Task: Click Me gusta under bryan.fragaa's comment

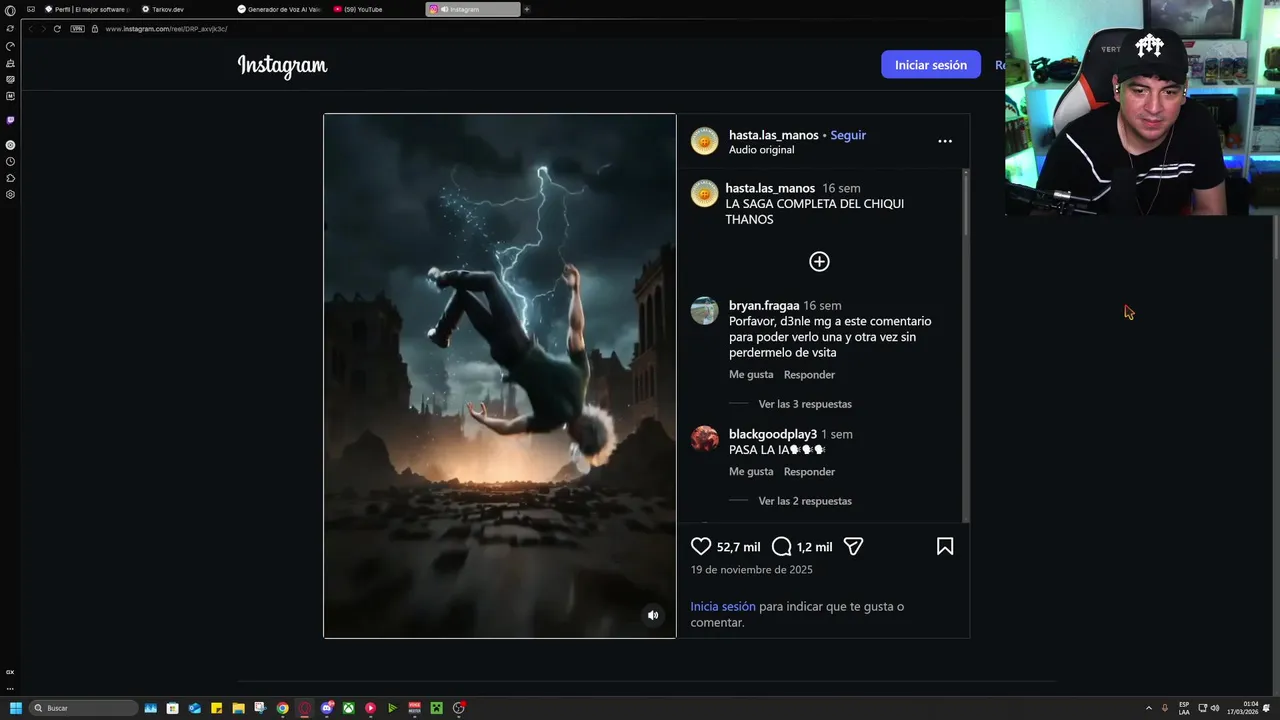Action: point(751,375)
